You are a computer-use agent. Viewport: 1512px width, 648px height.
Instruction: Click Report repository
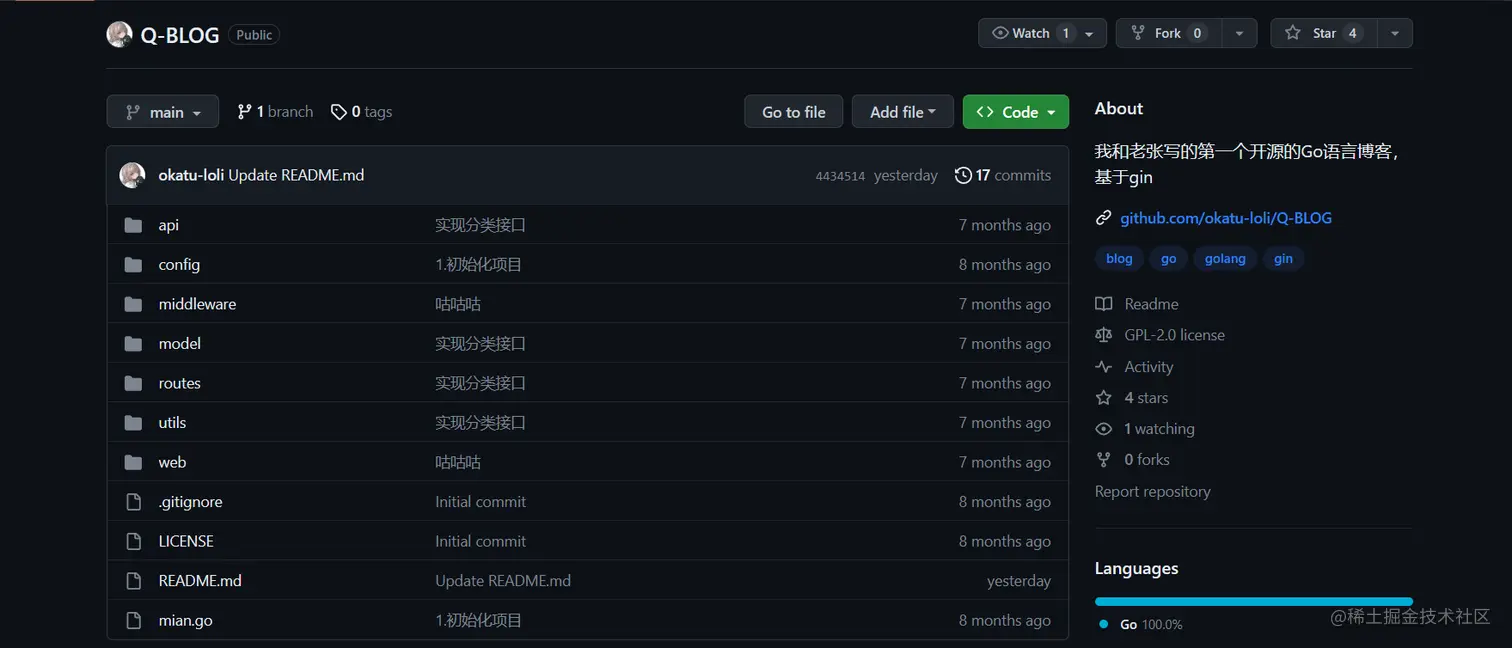coord(1152,492)
